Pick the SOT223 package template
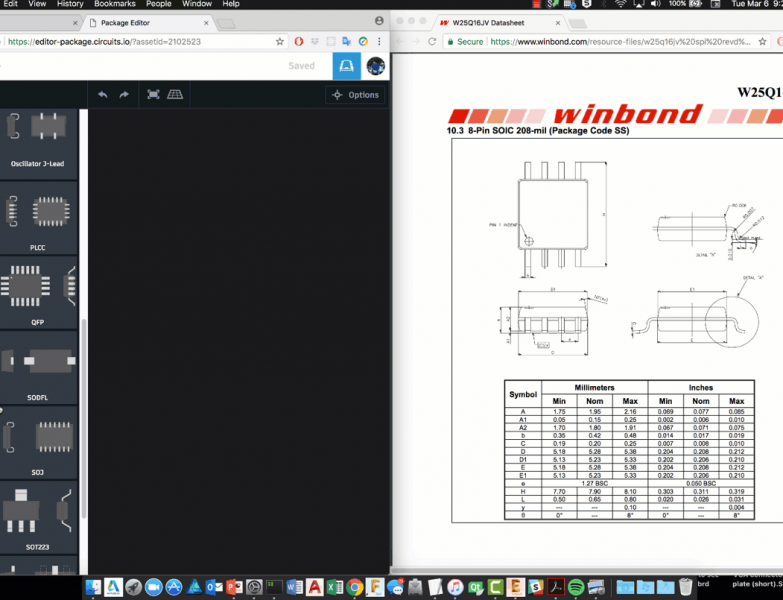Screen dimensions: 783x600 tap(38, 518)
